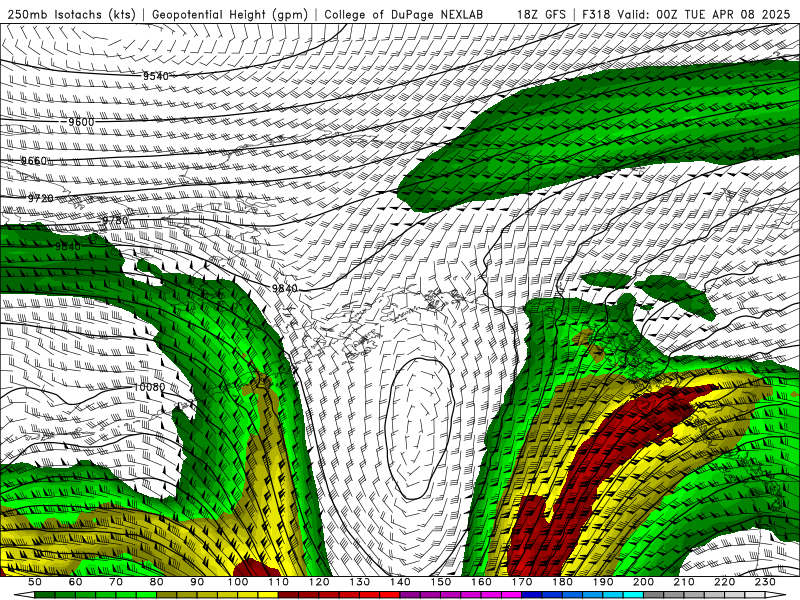This screenshot has width=800, height=600.
Task: Click the "College of DuPage NEXLAB" title
Action: tap(404, 14)
